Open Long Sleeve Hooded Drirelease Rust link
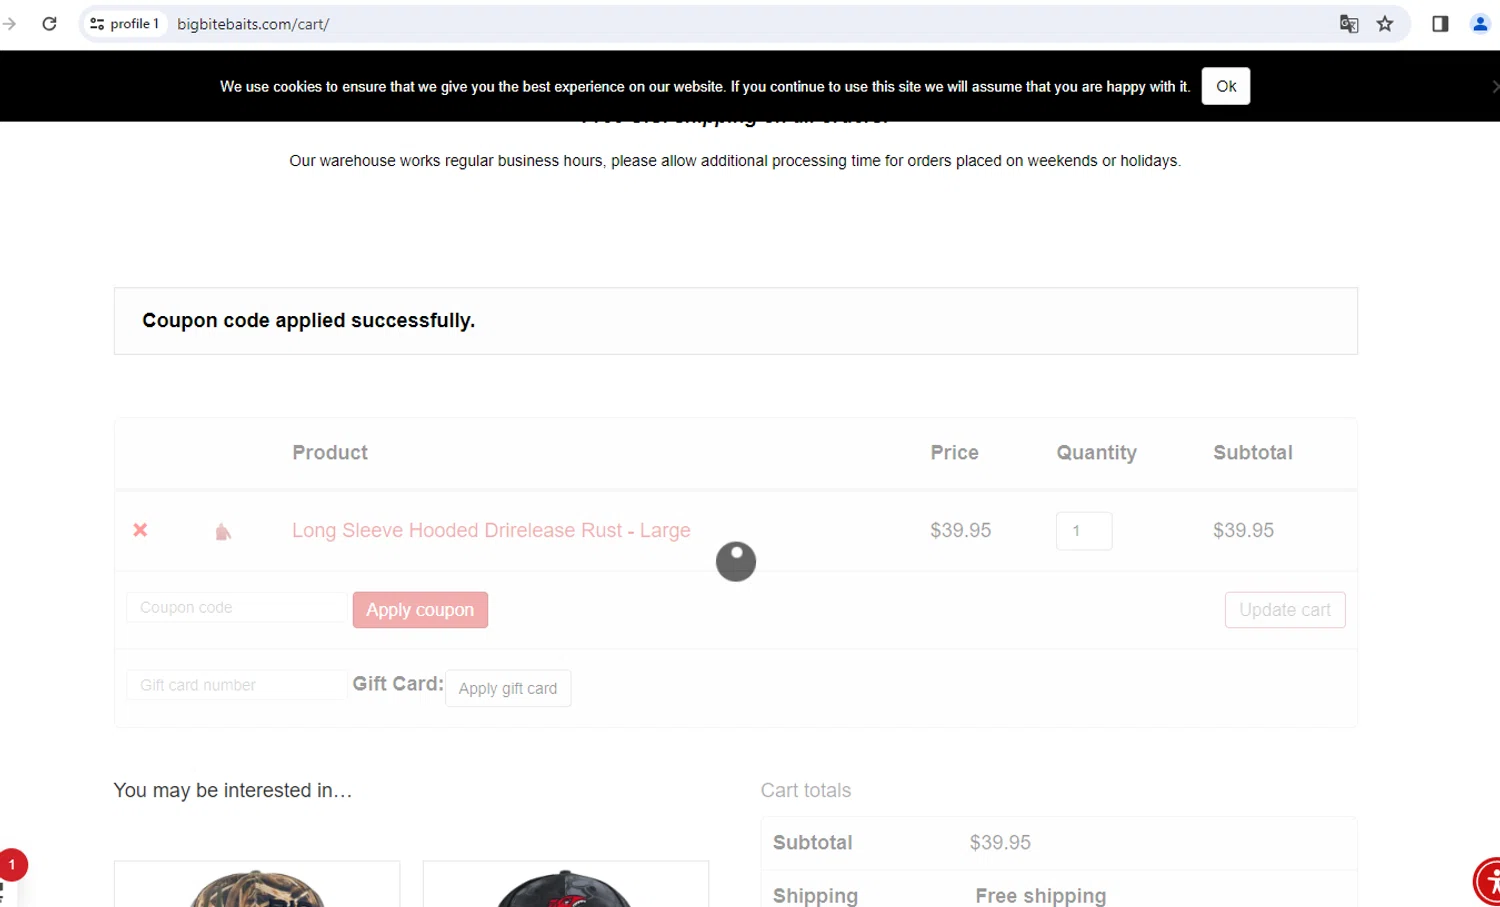The height and width of the screenshot is (907, 1500). point(491,530)
